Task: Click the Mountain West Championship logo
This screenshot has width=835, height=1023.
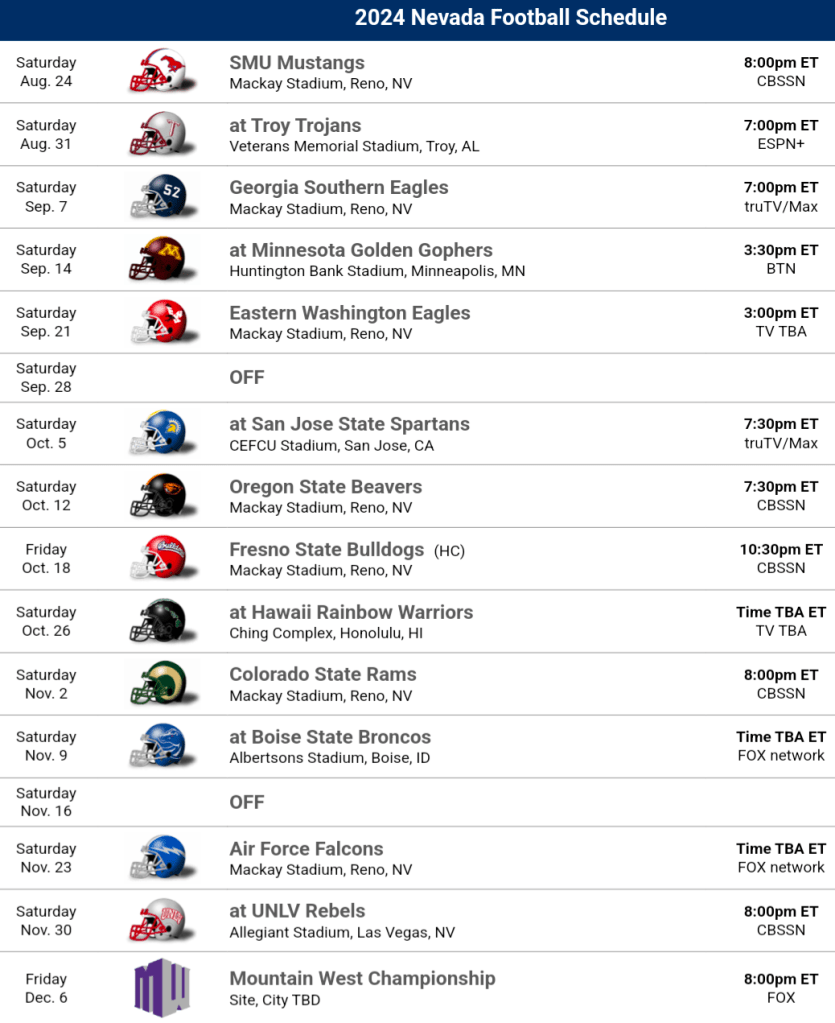Action: click(161, 988)
